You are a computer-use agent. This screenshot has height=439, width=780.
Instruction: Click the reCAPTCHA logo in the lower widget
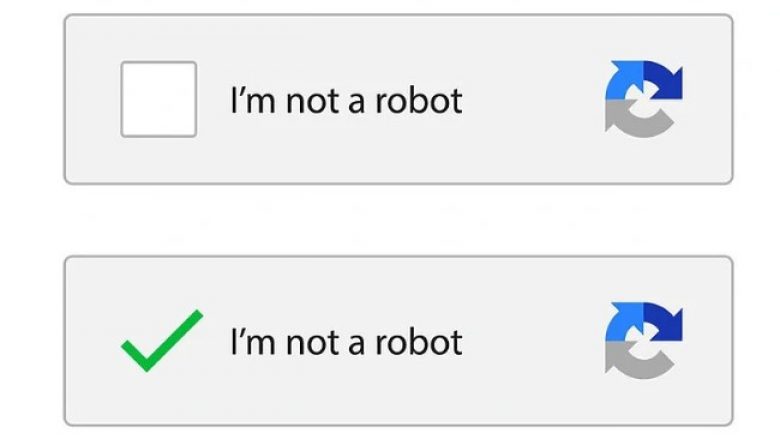pyautogui.click(x=644, y=341)
